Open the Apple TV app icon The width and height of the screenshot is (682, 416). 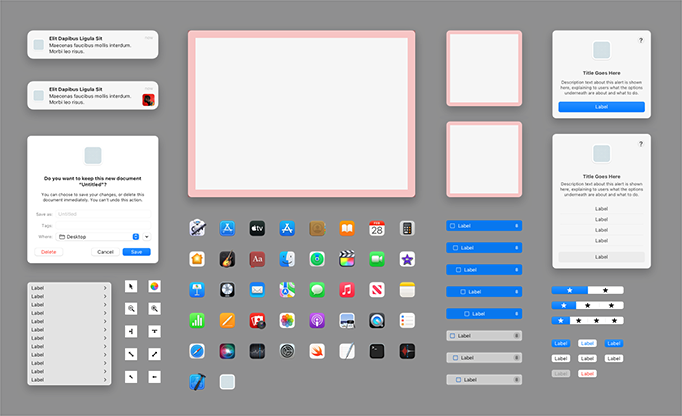(x=257, y=229)
